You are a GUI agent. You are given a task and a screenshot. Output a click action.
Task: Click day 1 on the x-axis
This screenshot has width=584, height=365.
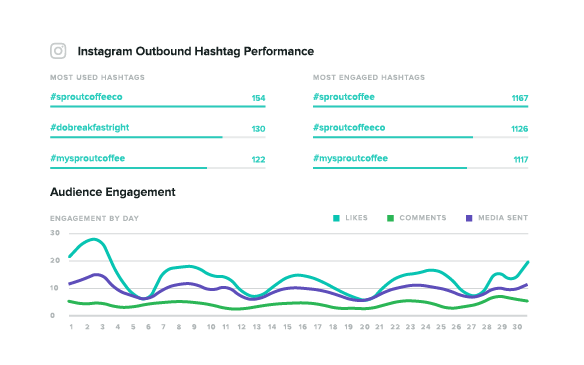pyautogui.click(x=71, y=327)
